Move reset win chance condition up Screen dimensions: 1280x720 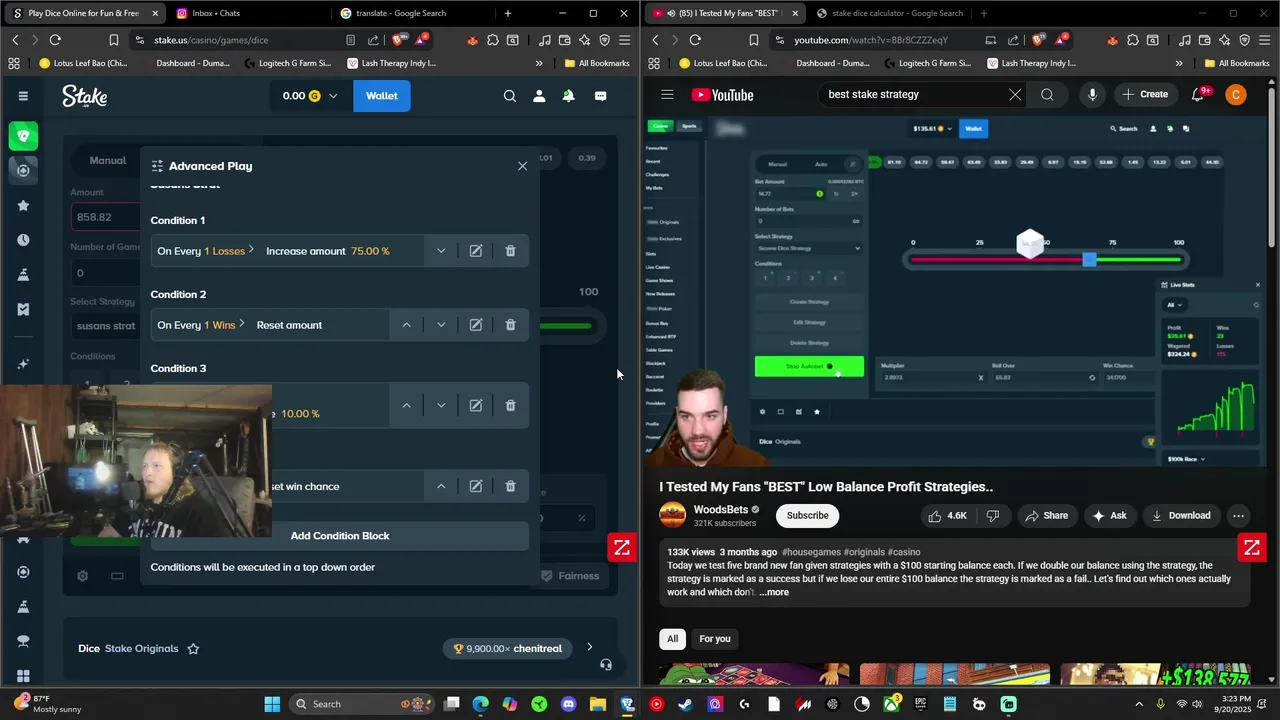441,486
